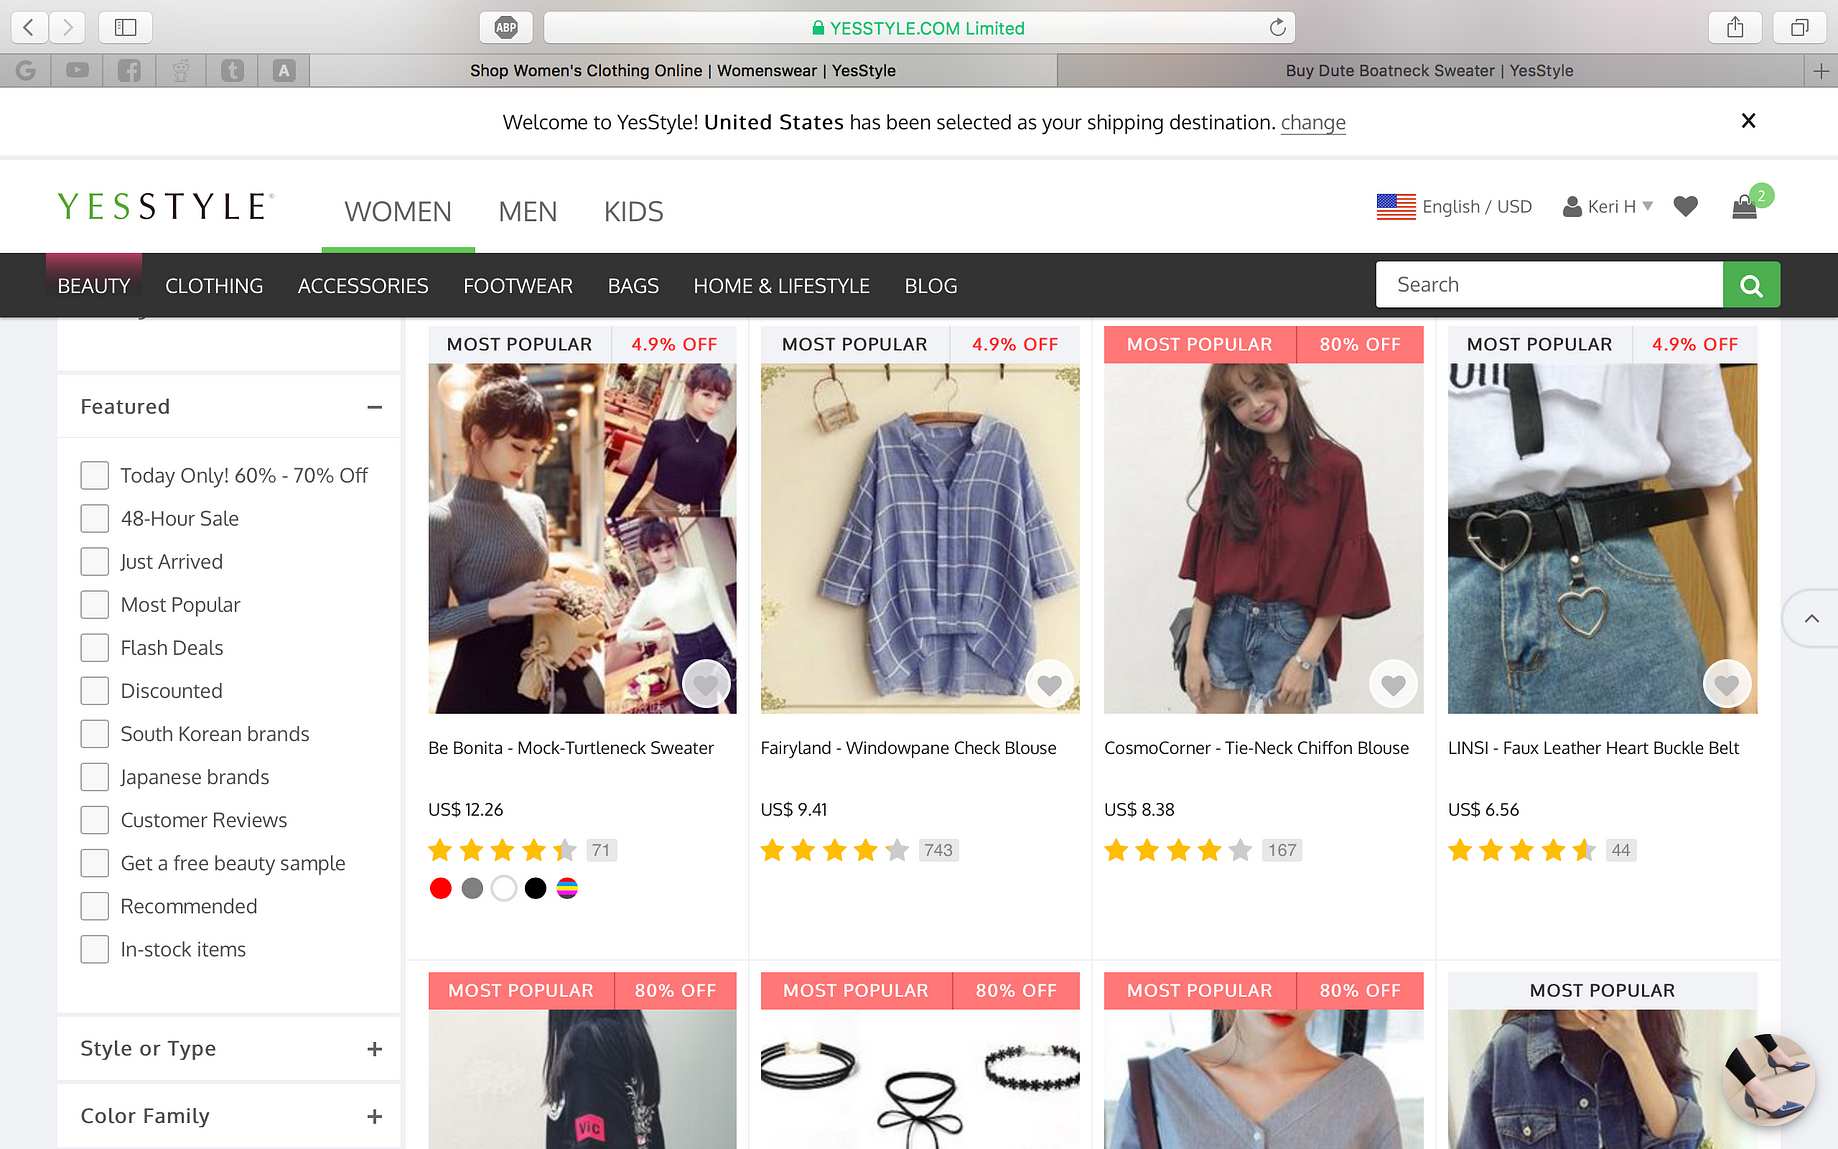Open the pinned tab with letter A
The image size is (1838, 1149).
pos(284,70)
